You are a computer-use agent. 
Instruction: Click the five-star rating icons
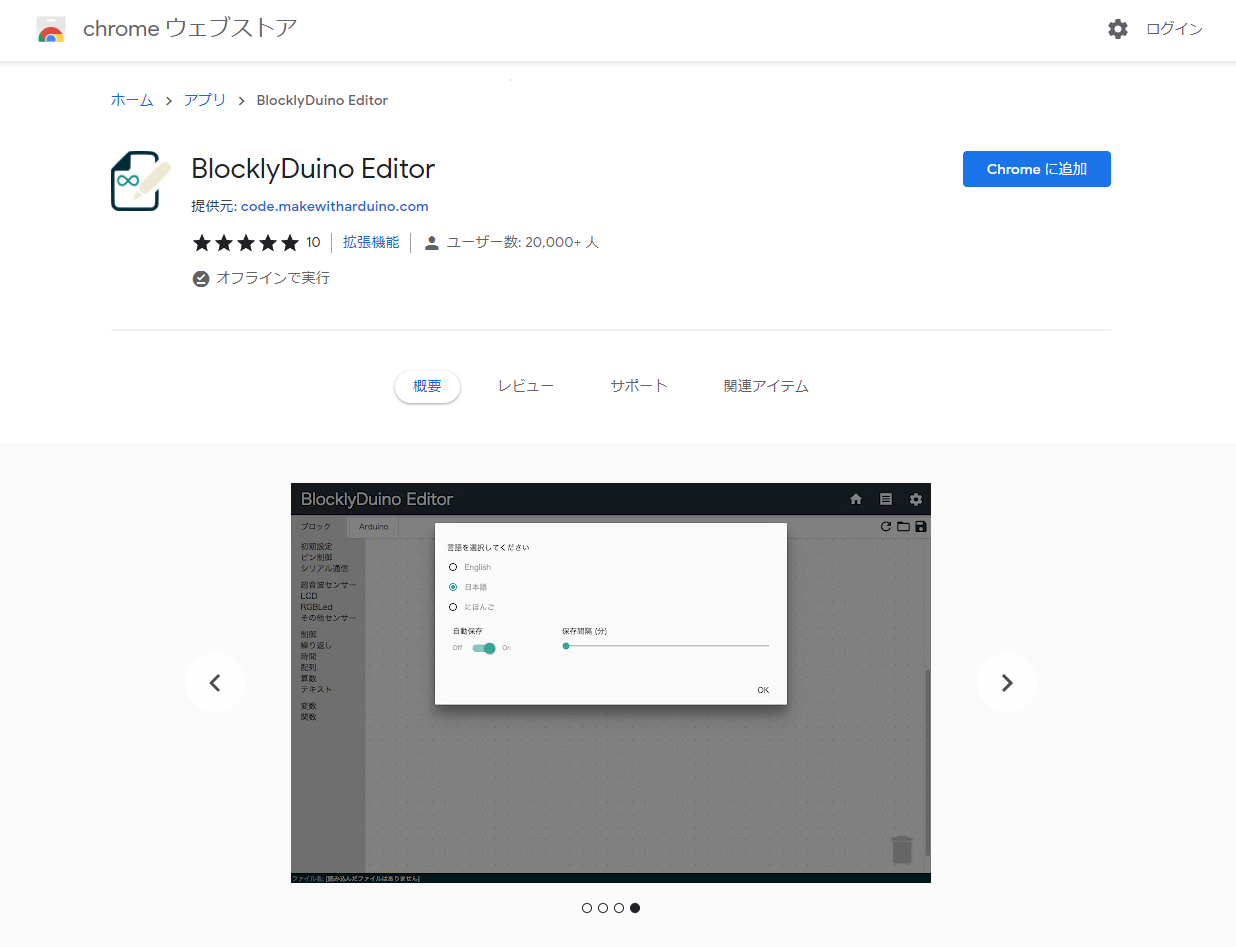246,242
